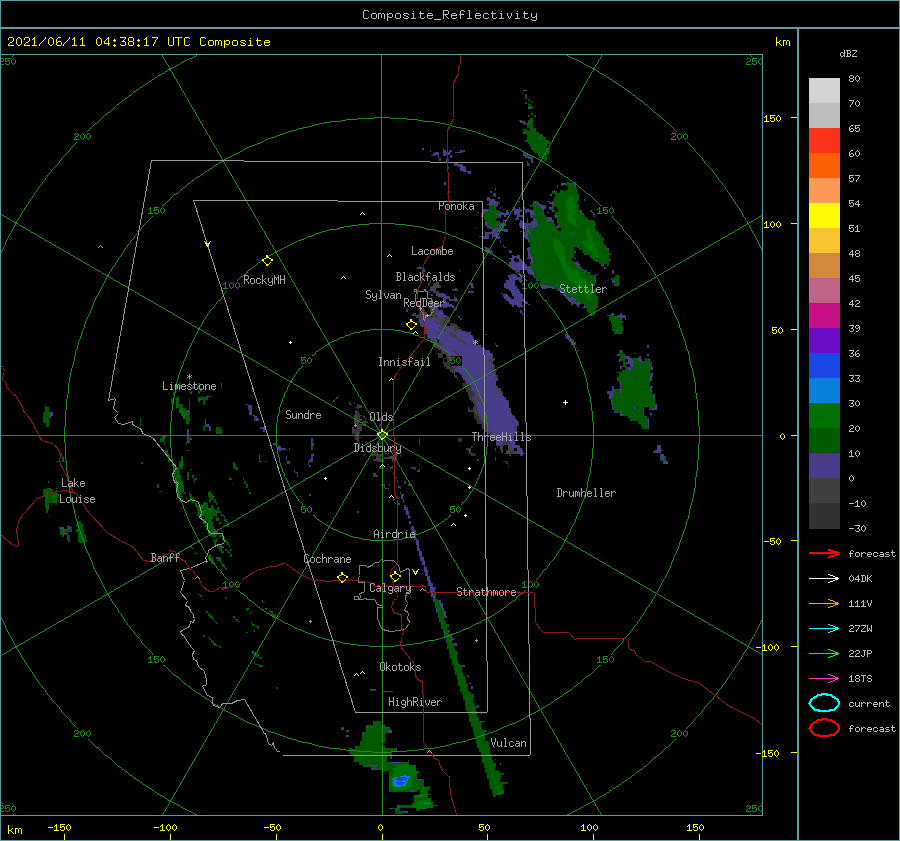Viewport: 900px width, 841px height.
Task: Click the Airdrie label
Action: click(394, 534)
